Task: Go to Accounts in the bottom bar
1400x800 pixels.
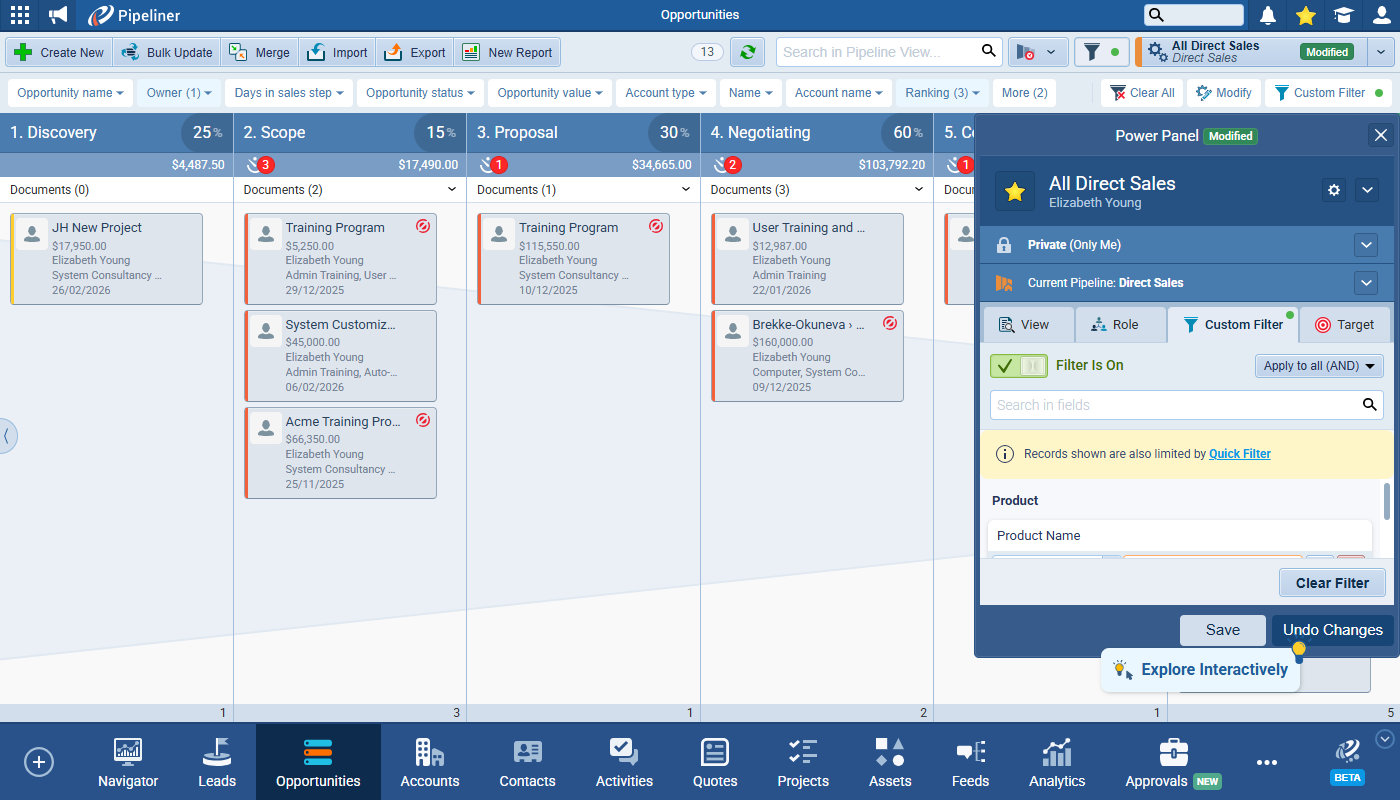Action: click(x=430, y=763)
